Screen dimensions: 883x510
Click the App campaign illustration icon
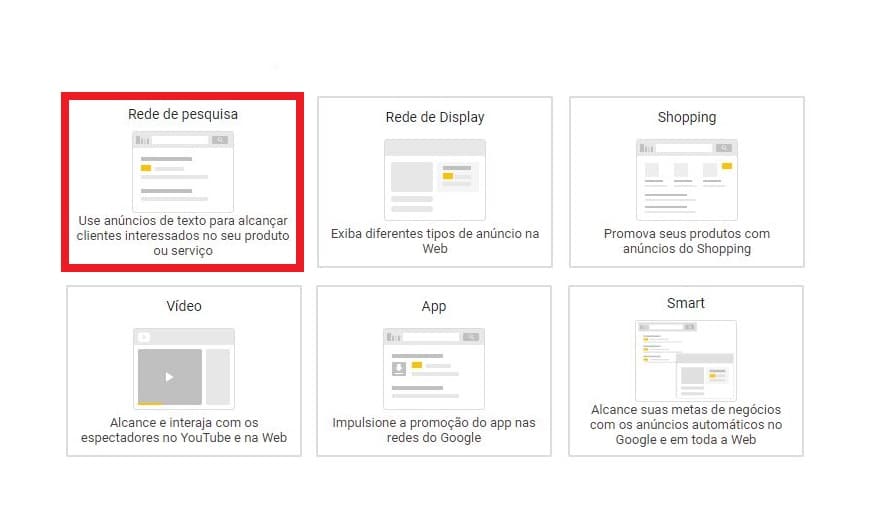(434, 369)
